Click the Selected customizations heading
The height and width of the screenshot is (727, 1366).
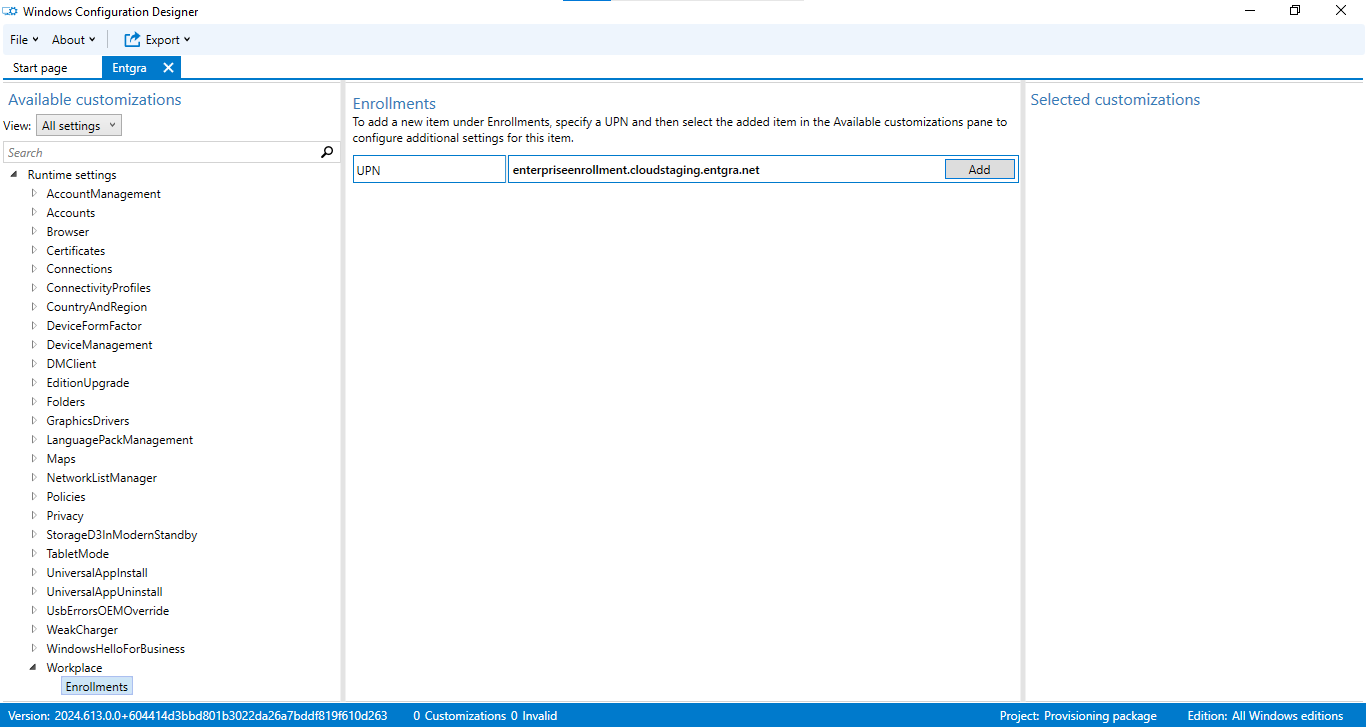[x=1115, y=100]
